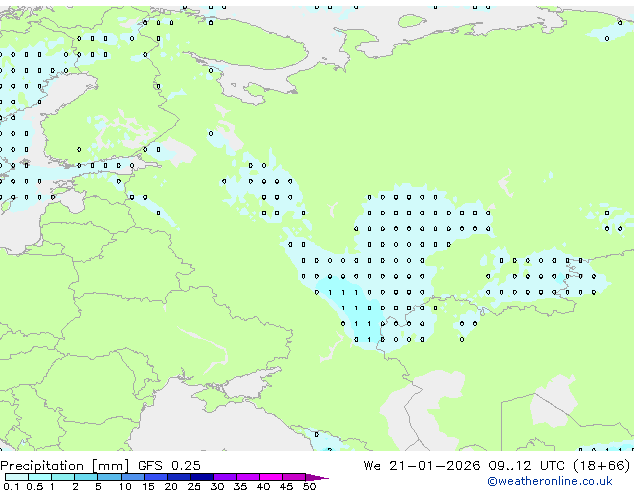Click the legend scale label "50"
The height and width of the screenshot is (490, 634).
[309, 486]
